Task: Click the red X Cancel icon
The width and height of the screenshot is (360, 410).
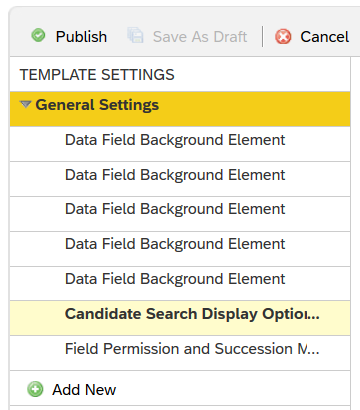Action: coord(283,36)
